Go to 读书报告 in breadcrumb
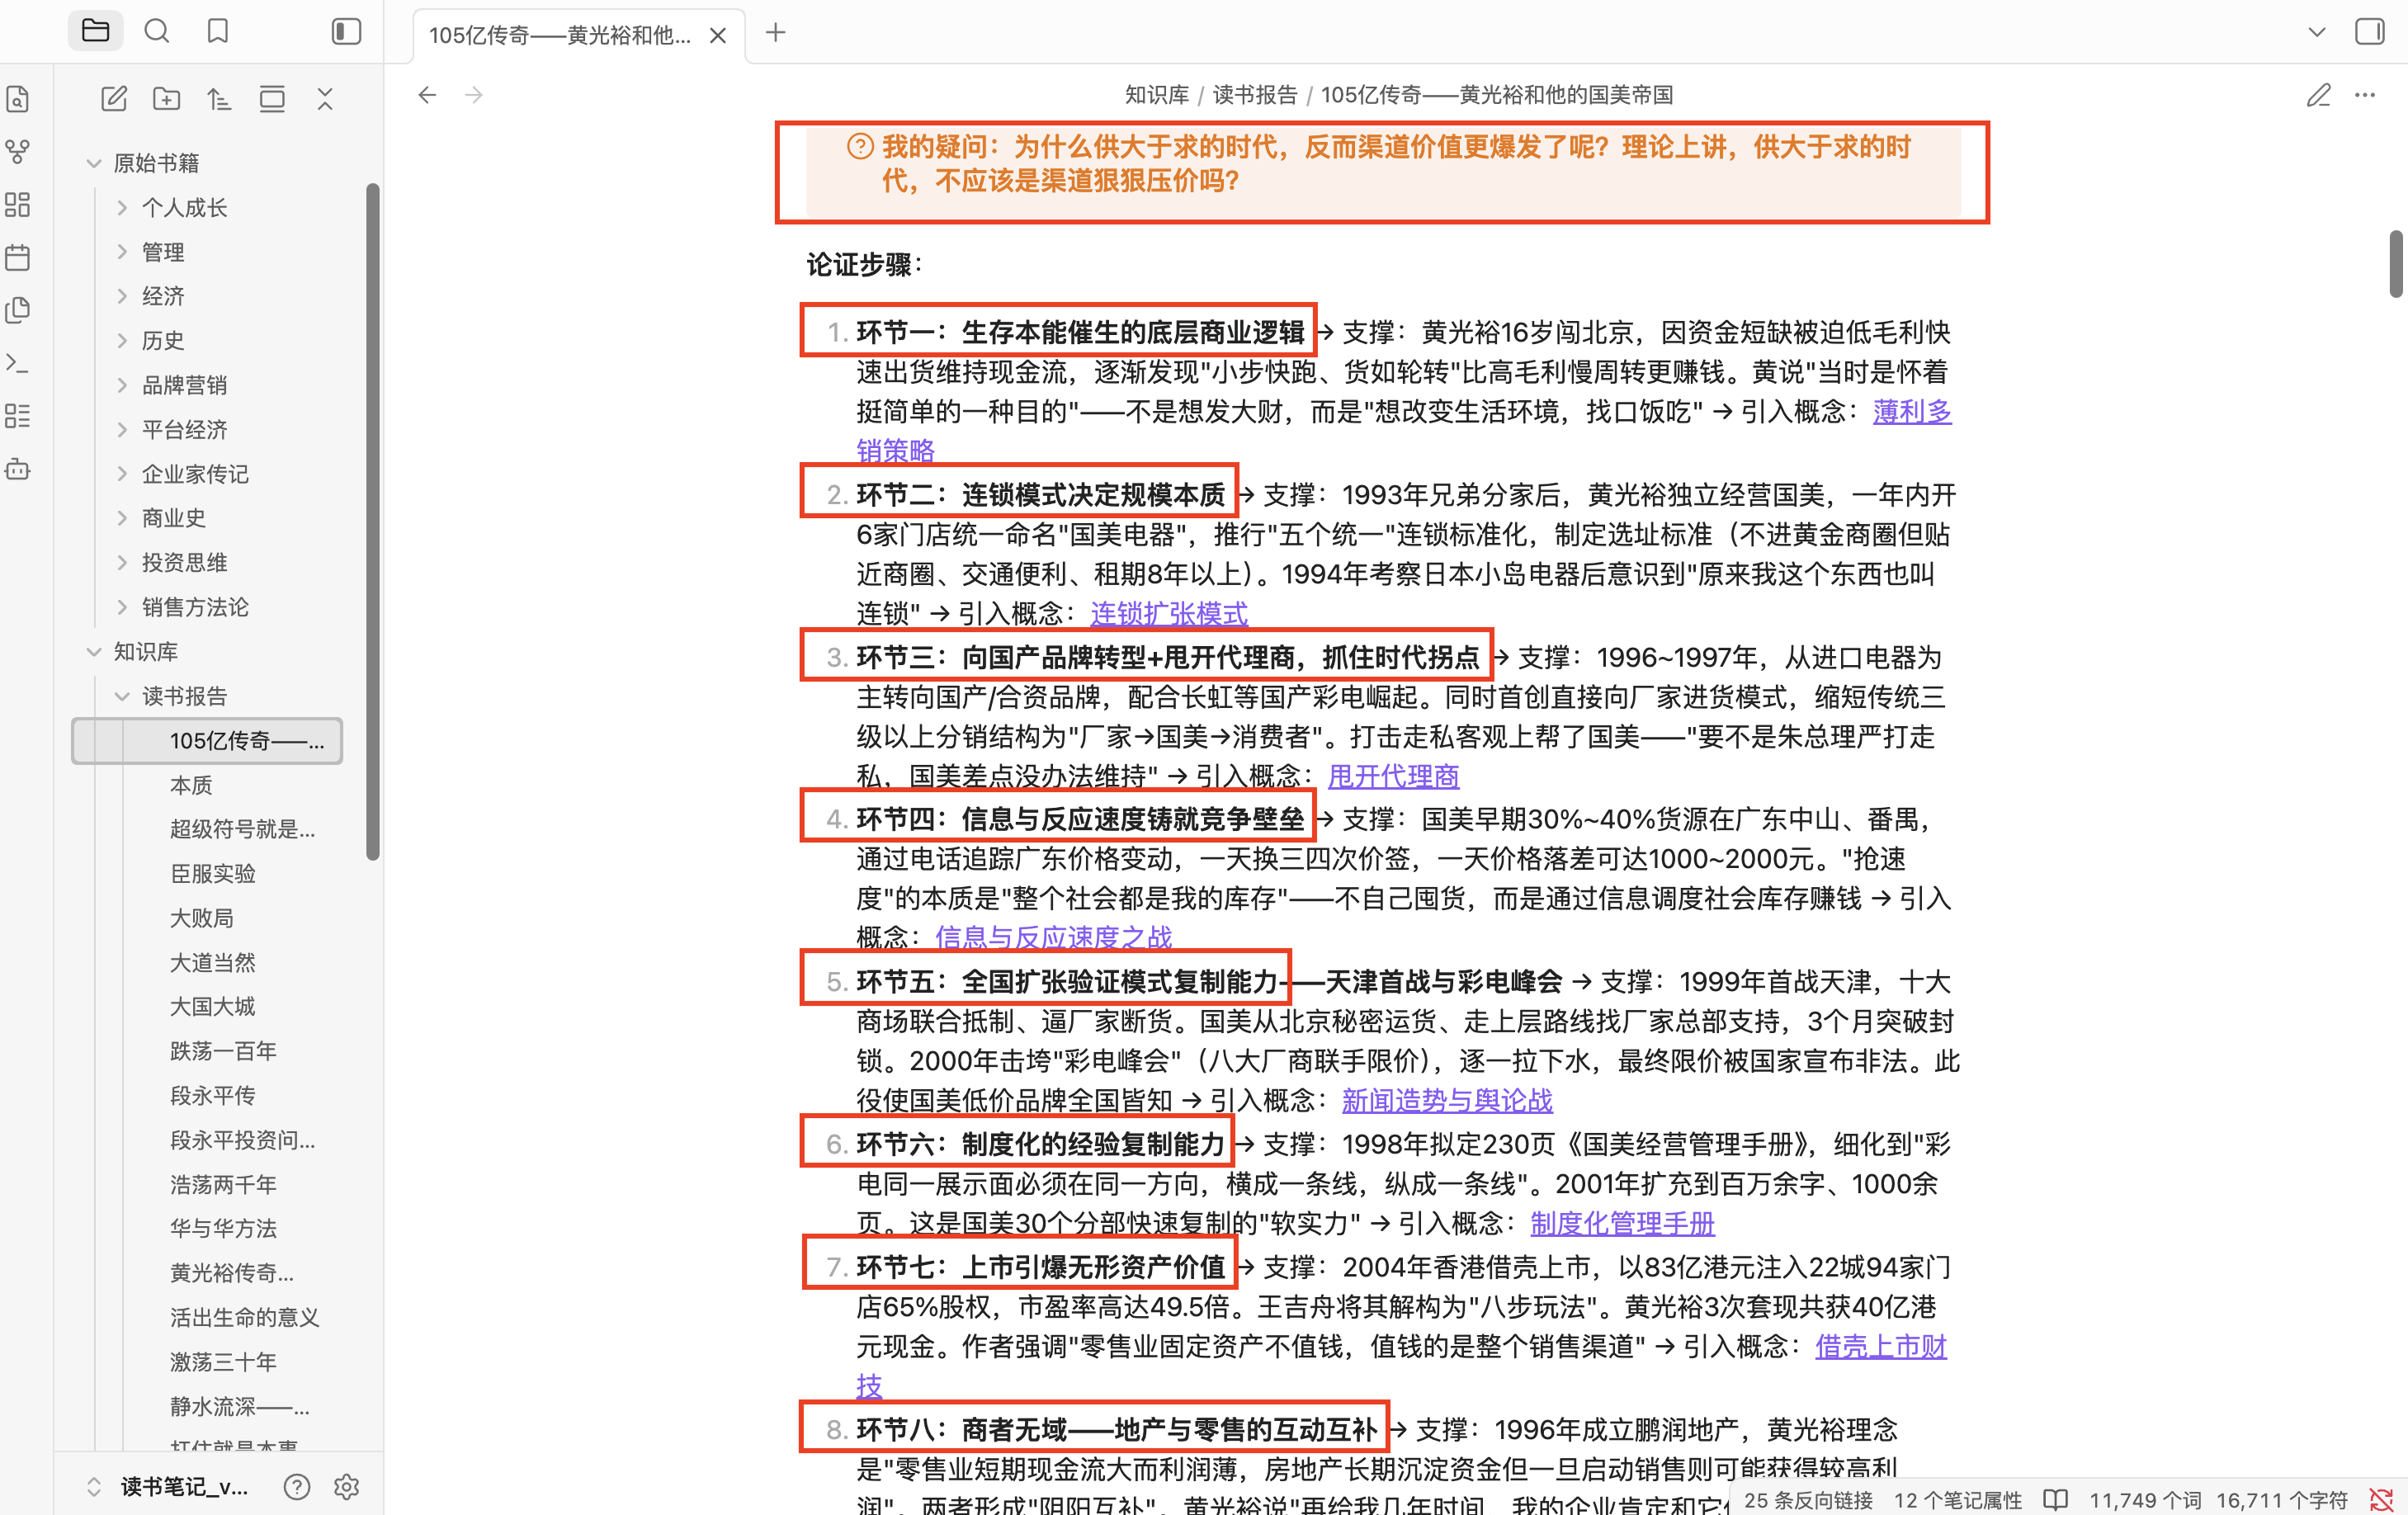2408x1515 pixels. coord(1255,95)
